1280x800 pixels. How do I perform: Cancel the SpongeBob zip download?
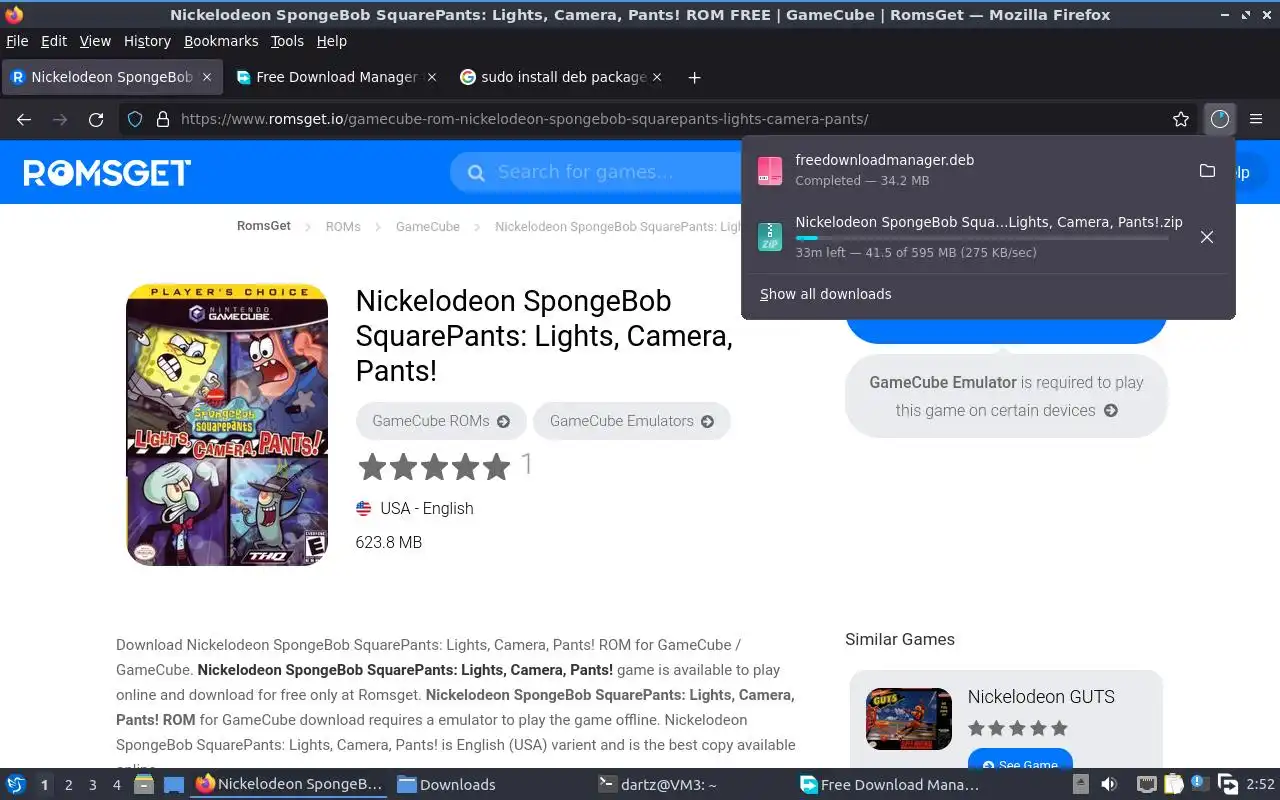click(1207, 237)
